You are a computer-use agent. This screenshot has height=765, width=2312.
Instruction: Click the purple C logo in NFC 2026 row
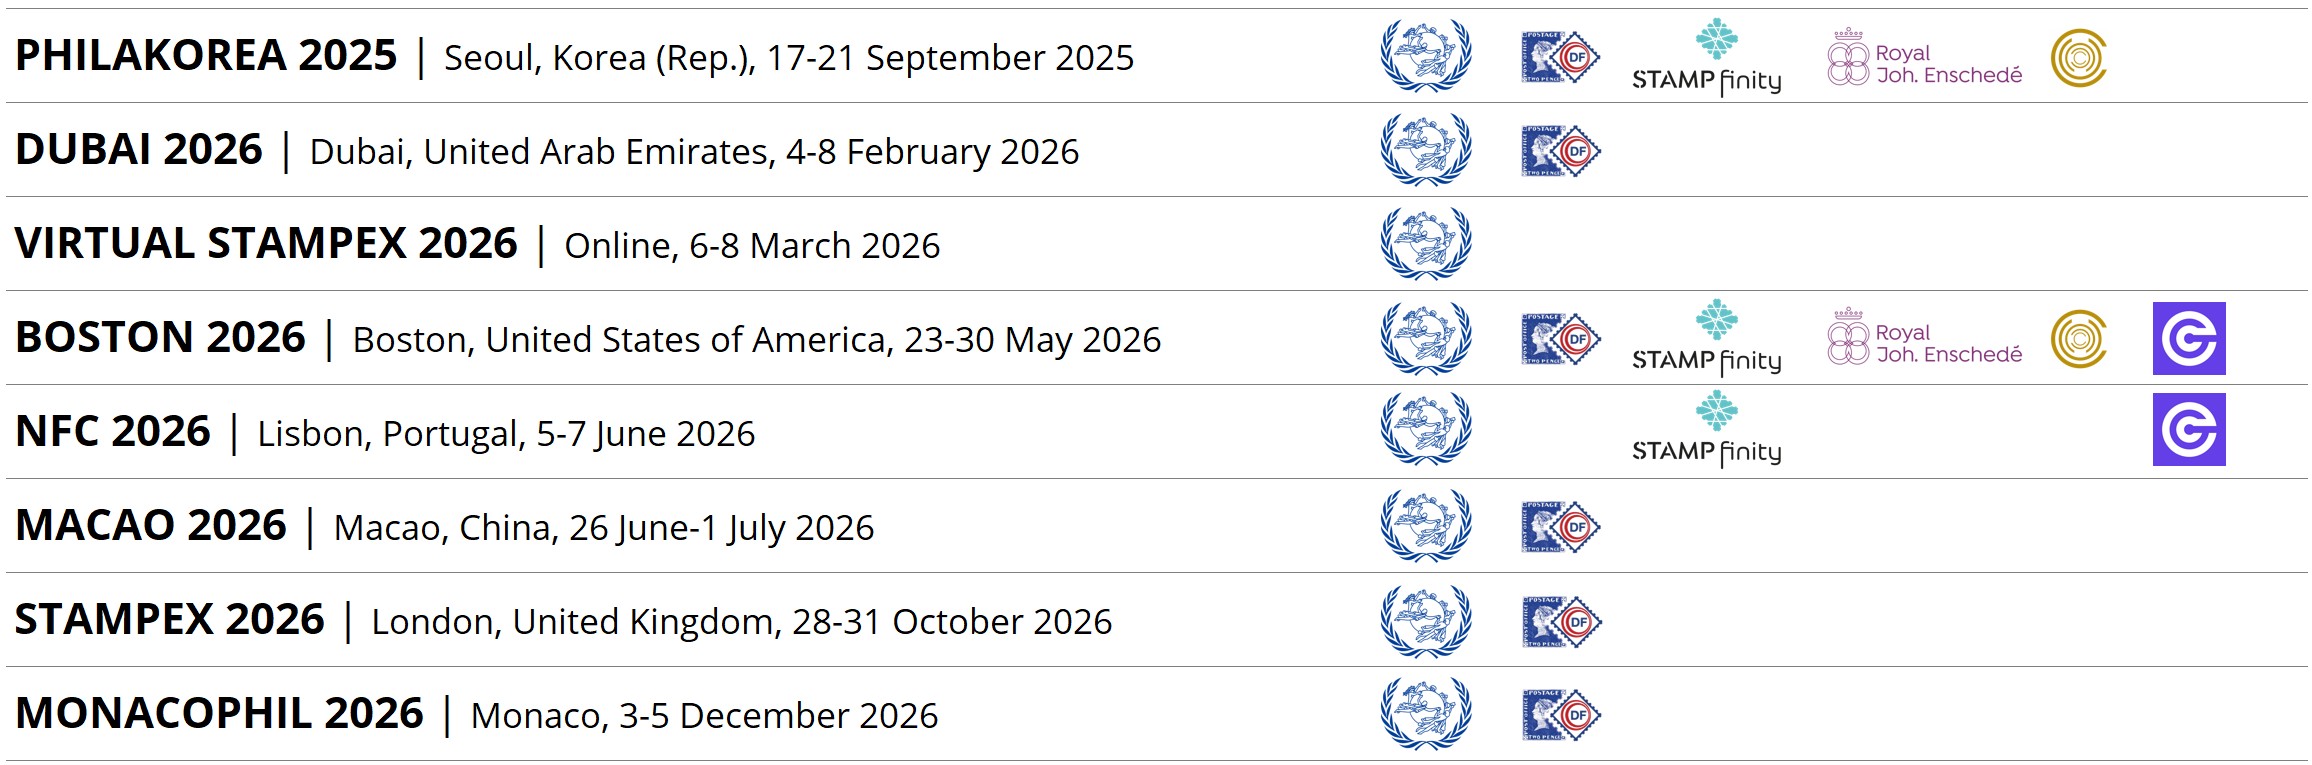click(2189, 430)
